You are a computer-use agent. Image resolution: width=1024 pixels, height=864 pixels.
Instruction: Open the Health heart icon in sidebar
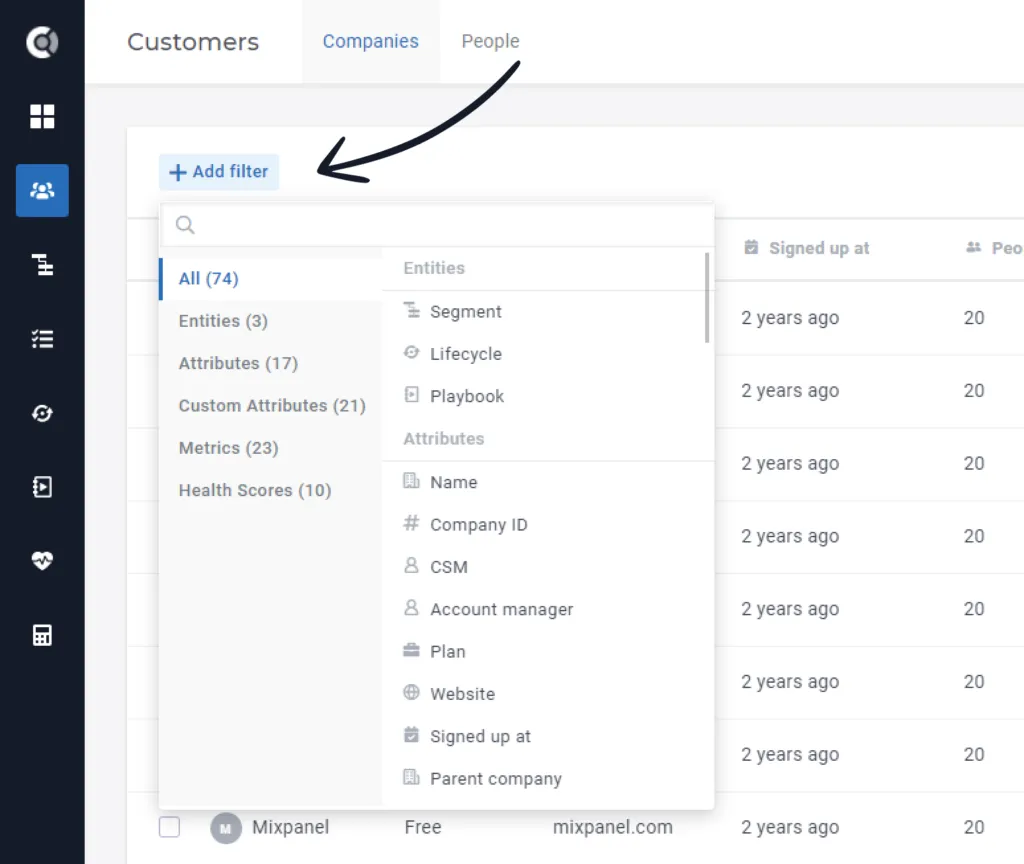(42, 560)
